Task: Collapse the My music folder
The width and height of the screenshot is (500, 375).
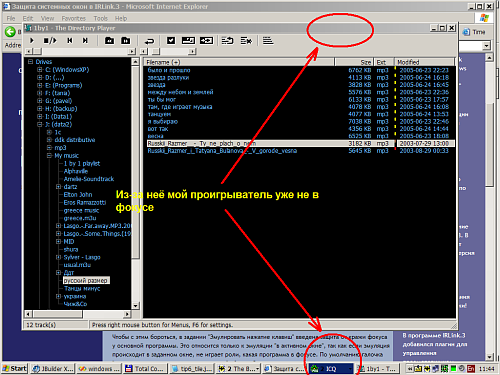Action: 49,155
